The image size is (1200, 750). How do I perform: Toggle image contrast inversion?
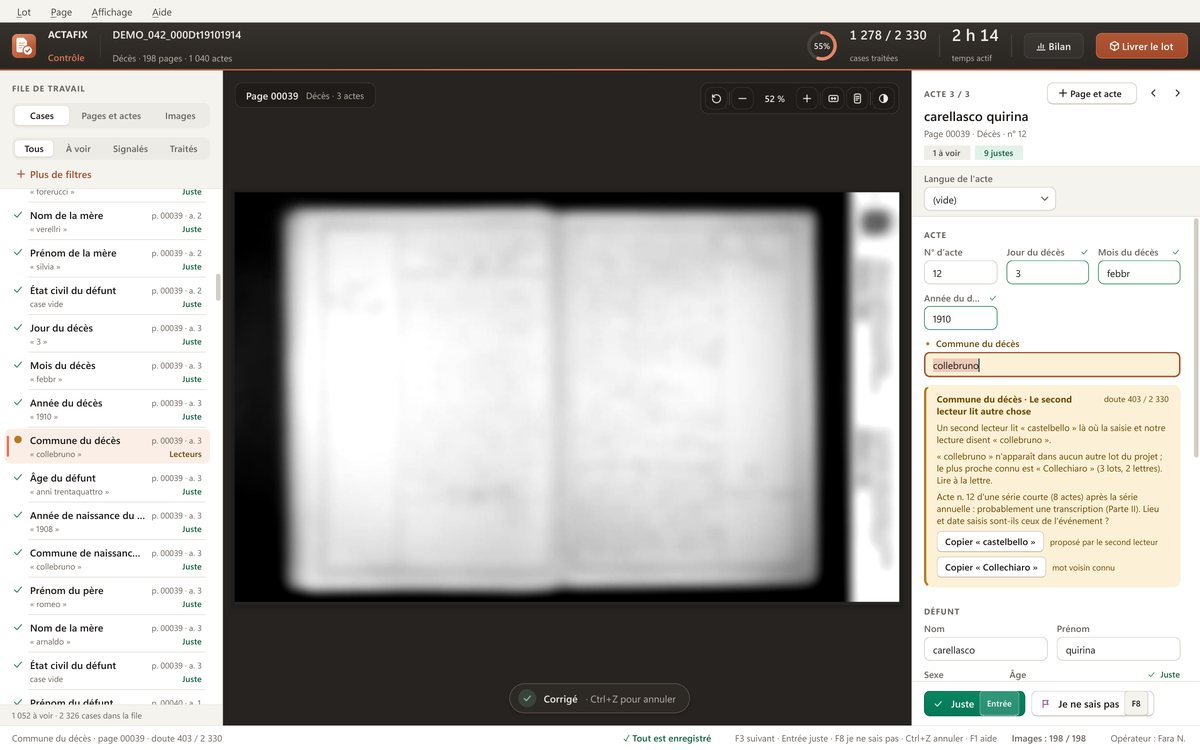click(883, 99)
